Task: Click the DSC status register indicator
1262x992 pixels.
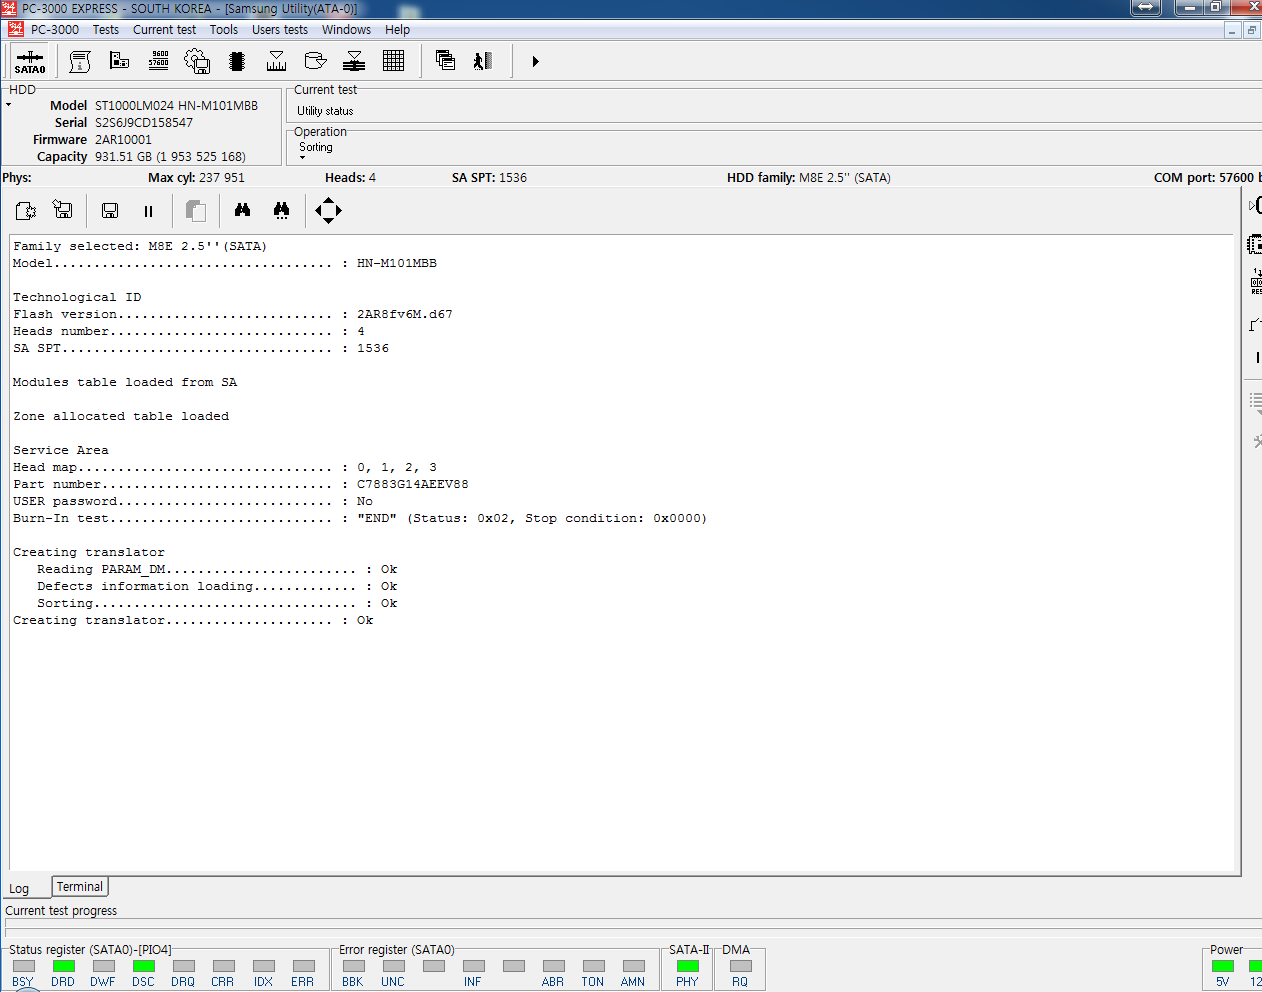Action: coord(143,966)
